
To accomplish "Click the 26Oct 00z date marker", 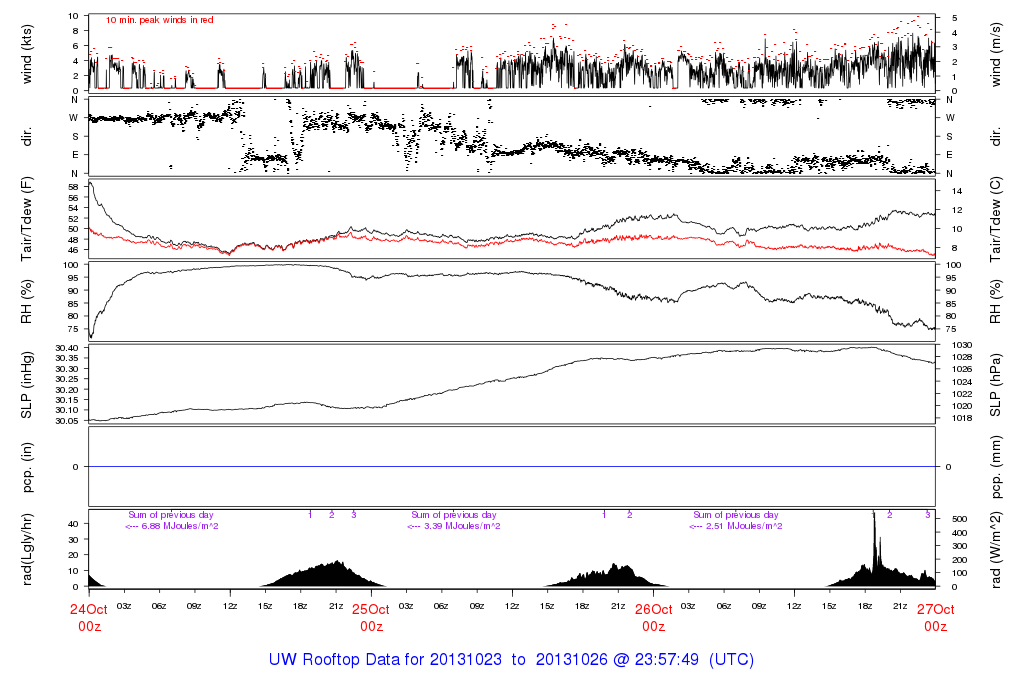I will [x=653, y=617].
